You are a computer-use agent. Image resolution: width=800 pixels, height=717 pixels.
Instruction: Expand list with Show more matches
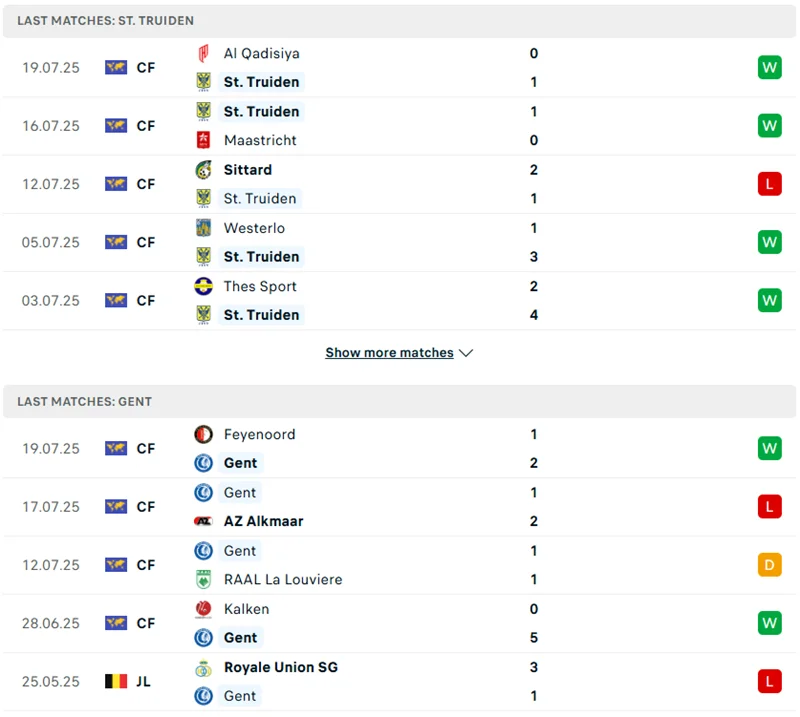389,353
